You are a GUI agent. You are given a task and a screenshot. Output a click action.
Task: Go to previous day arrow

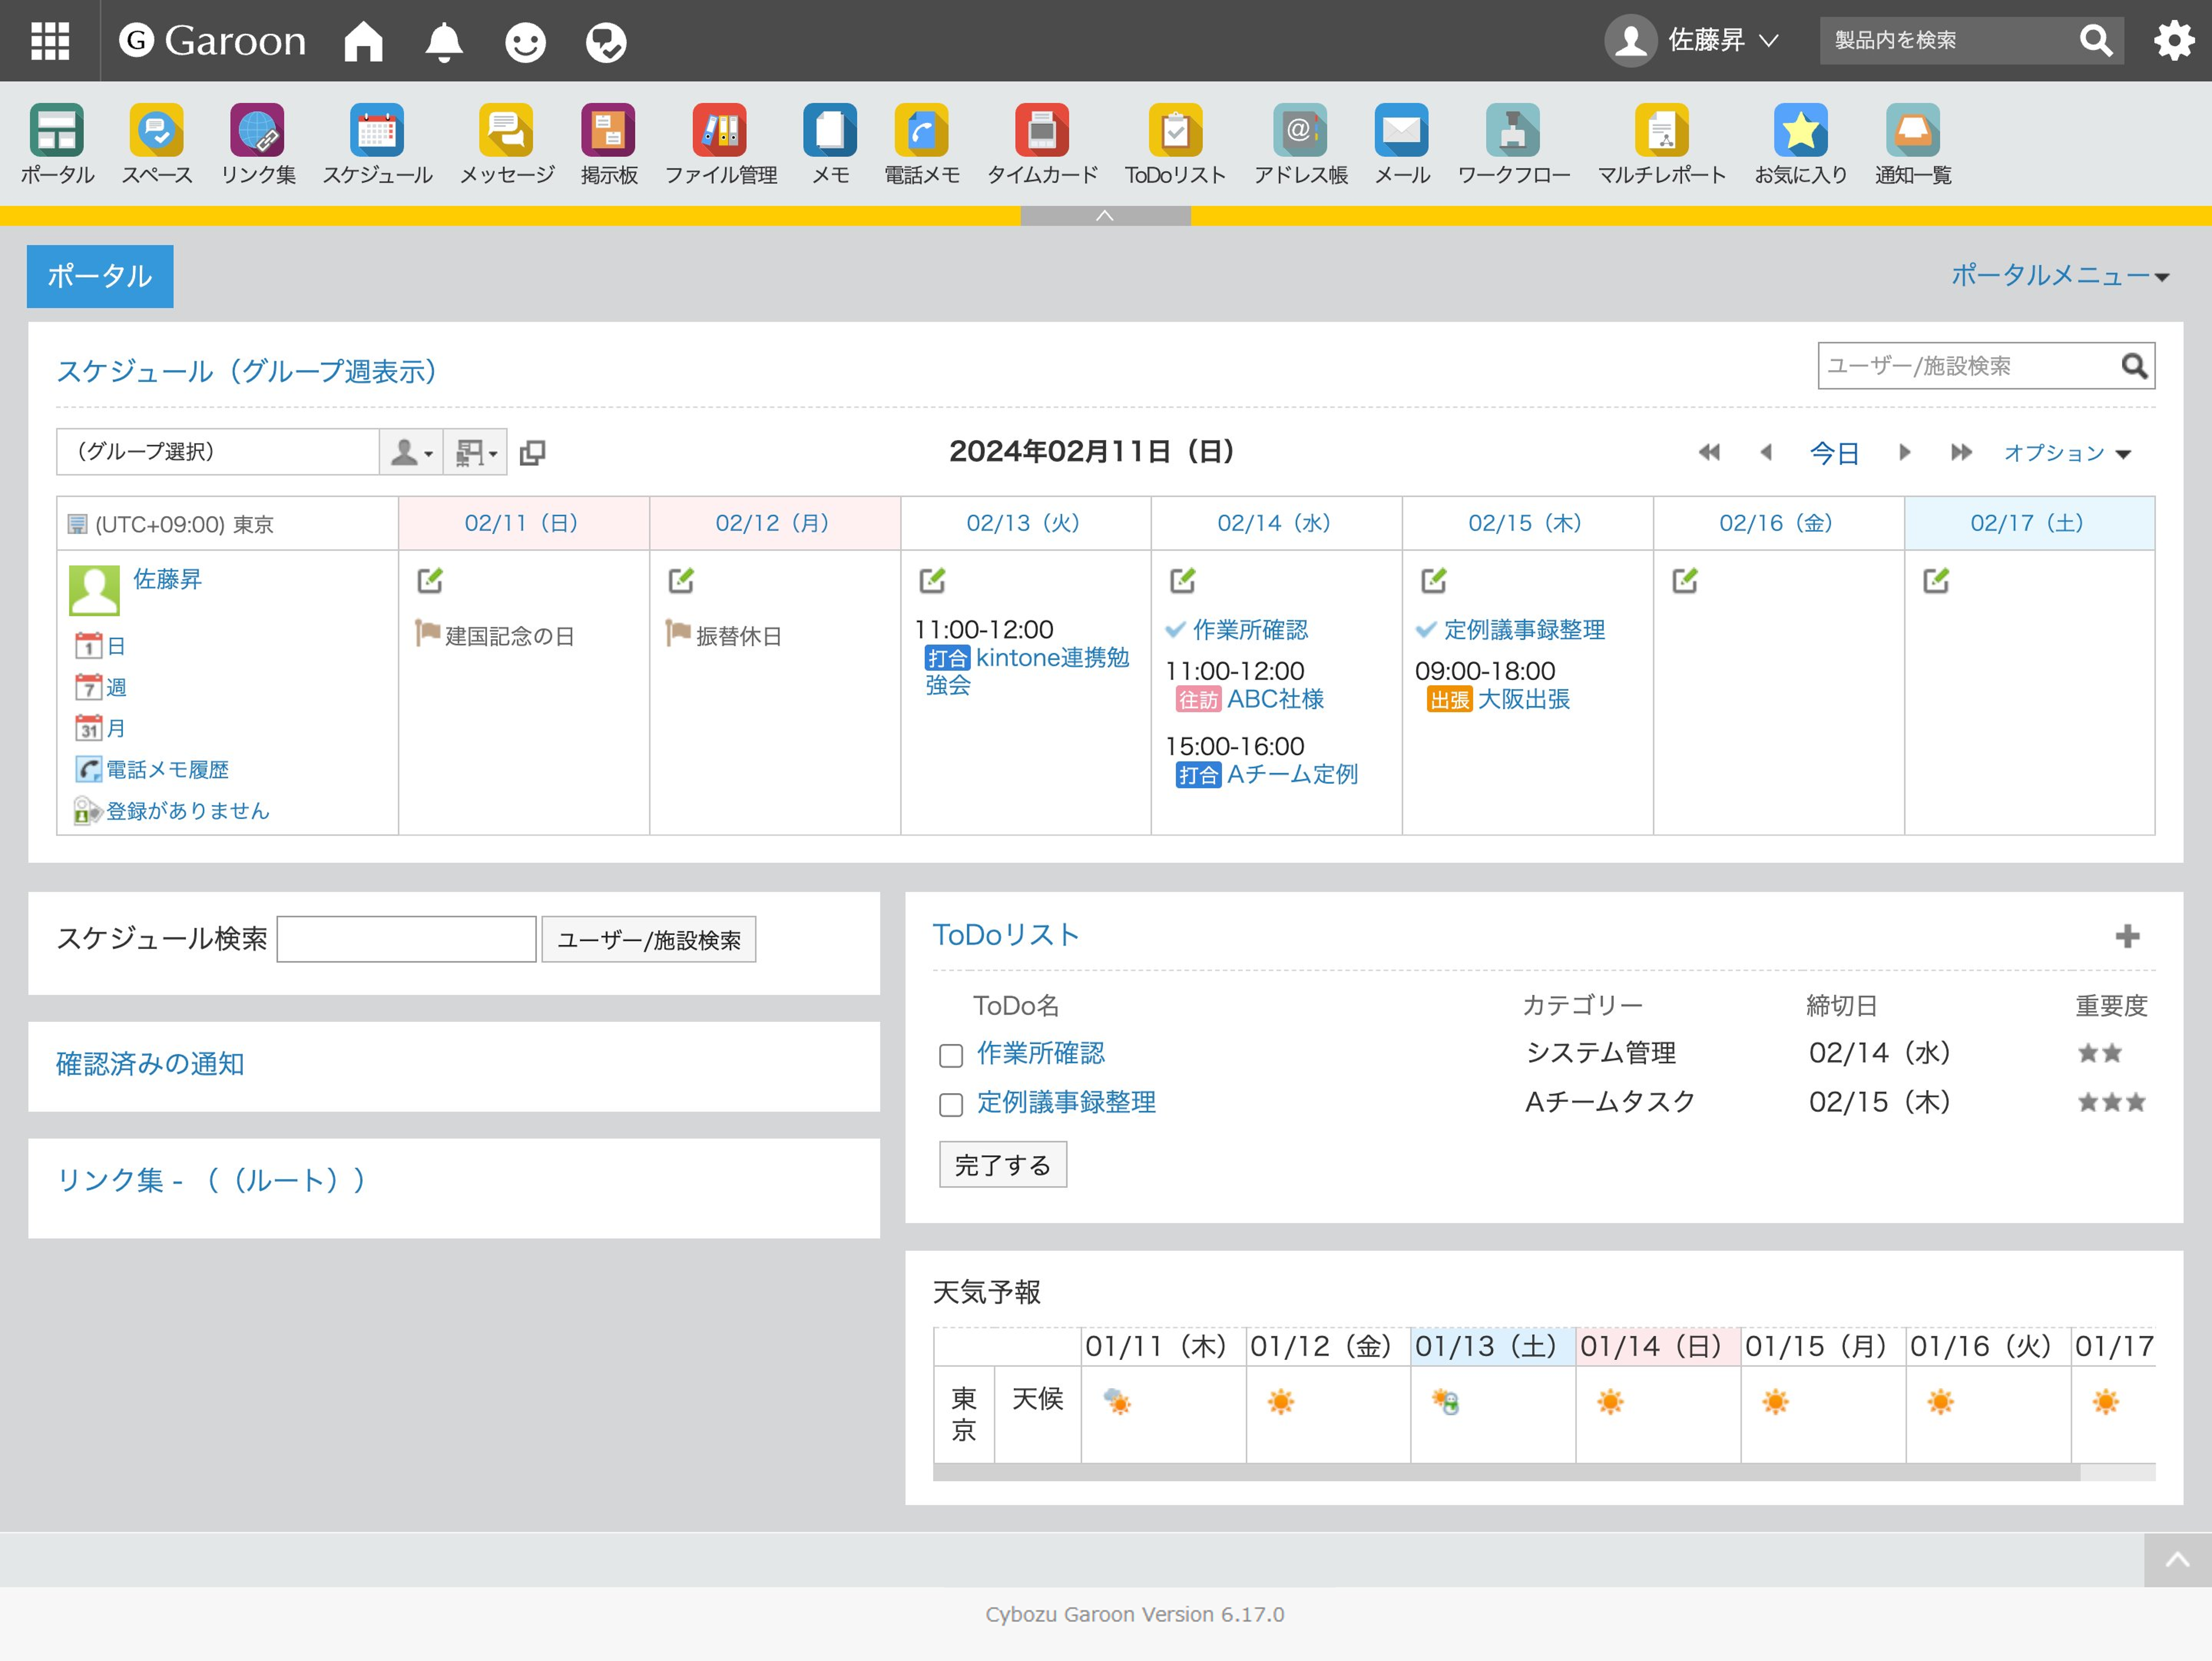[x=1766, y=453]
